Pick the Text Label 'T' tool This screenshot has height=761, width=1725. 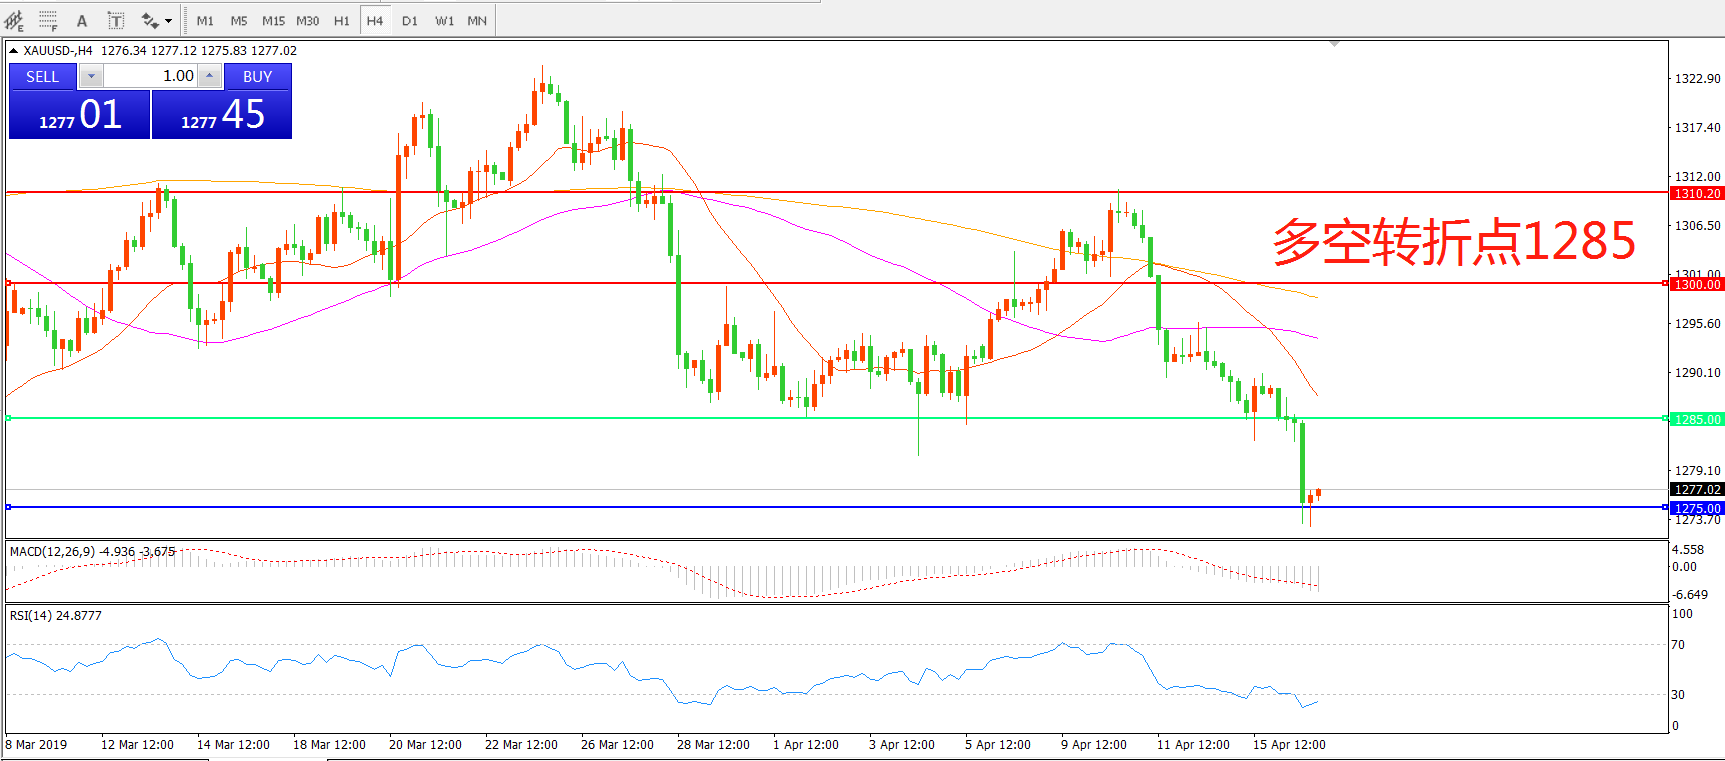click(116, 20)
